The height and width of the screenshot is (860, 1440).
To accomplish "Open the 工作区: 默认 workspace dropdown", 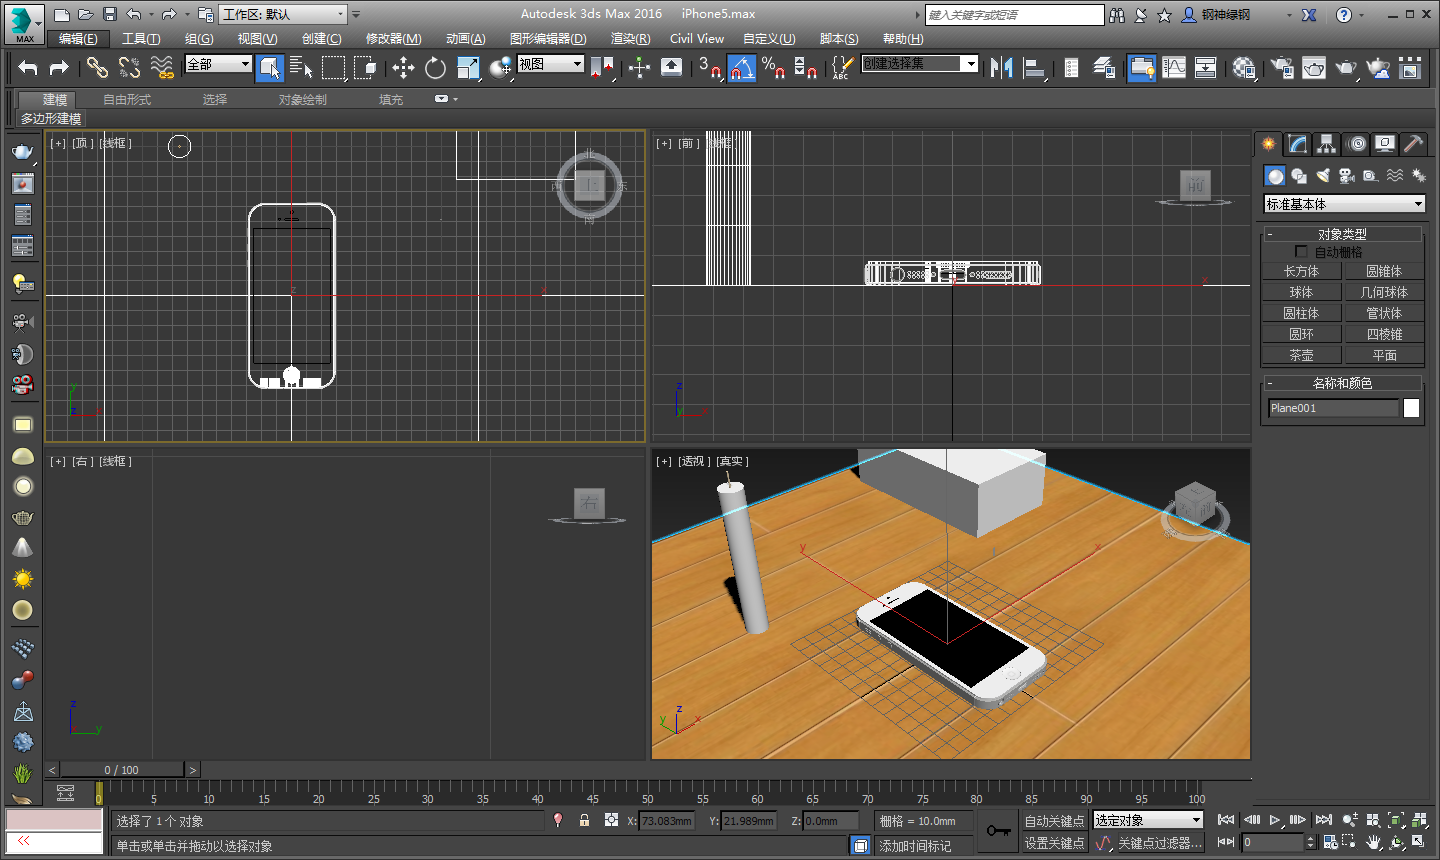I will point(283,14).
